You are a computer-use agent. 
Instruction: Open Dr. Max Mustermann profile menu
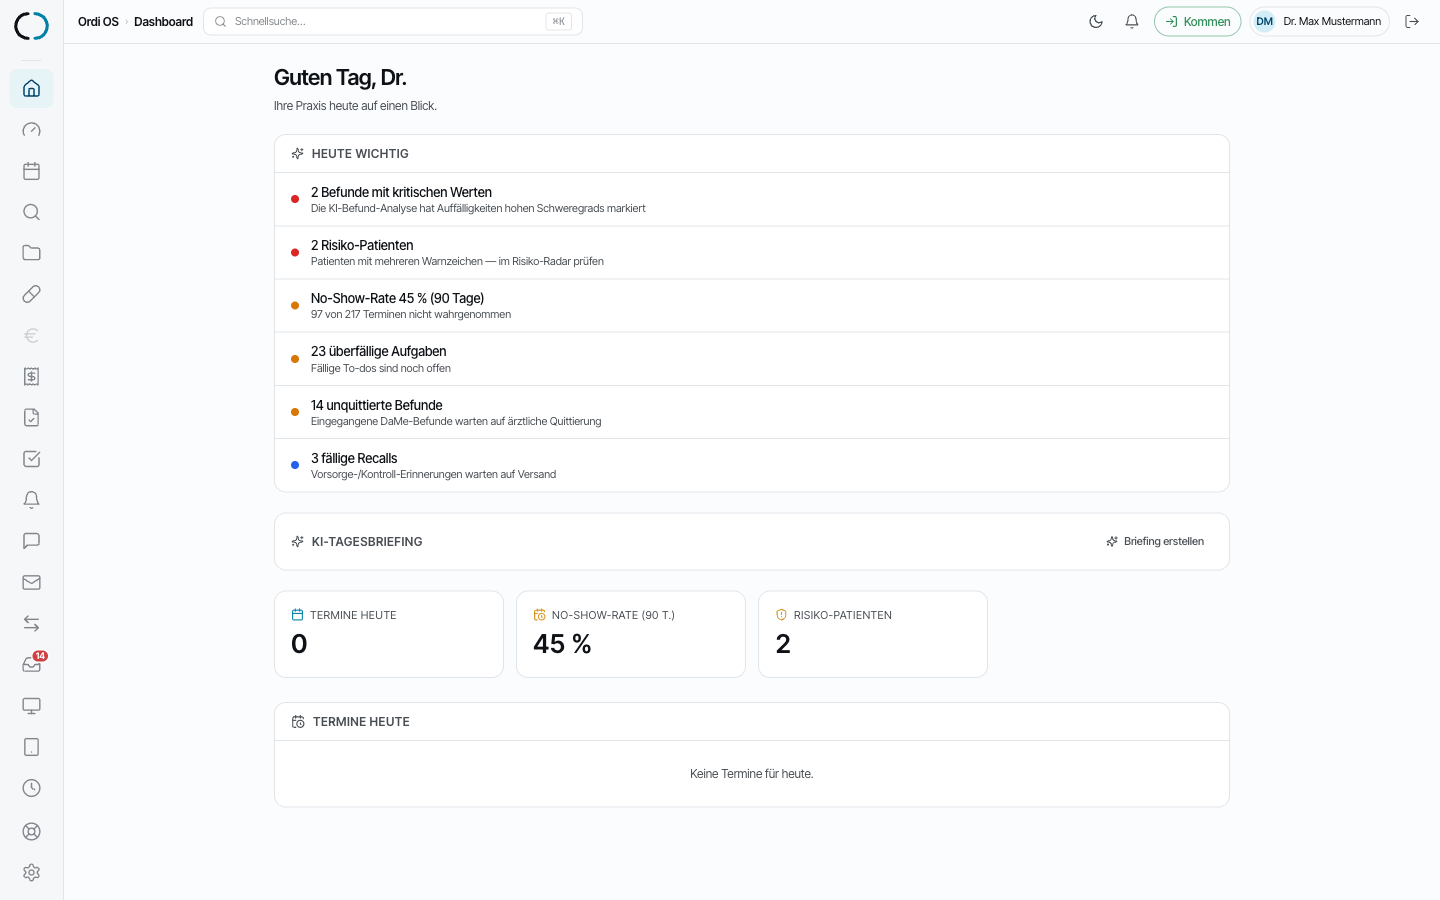[x=1319, y=21]
